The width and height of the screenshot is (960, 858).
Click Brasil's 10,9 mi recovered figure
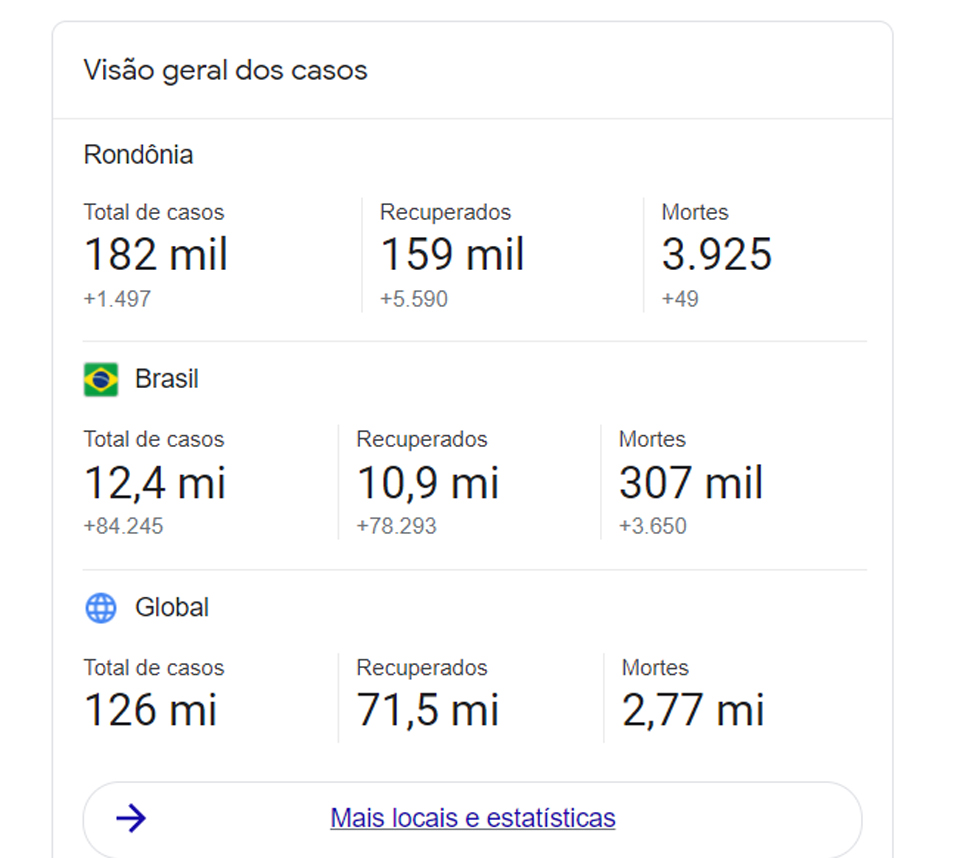[x=428, y=483]
